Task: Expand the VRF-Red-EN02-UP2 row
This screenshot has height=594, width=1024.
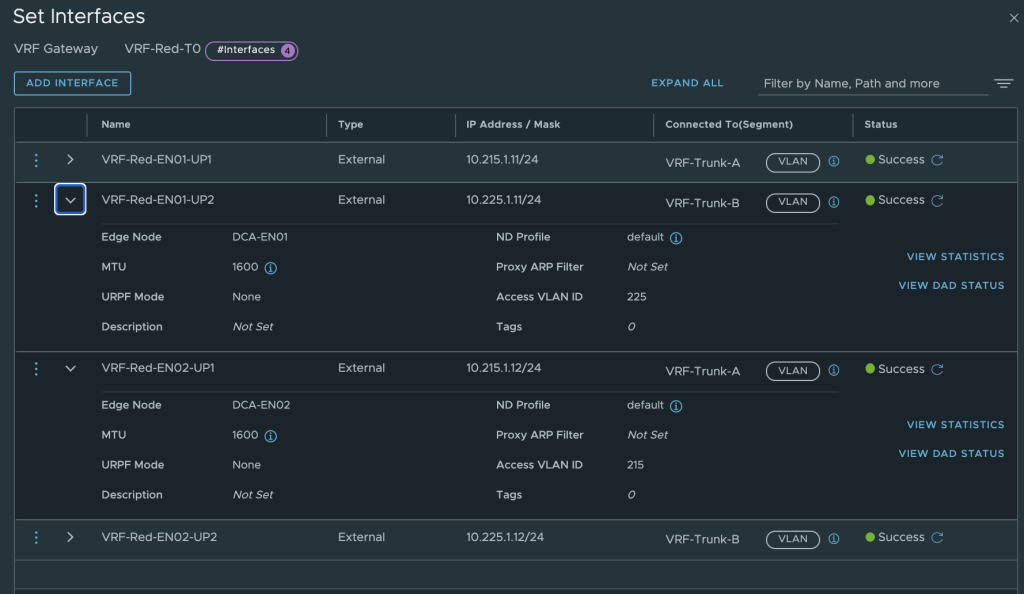Action: pos(70,537)
